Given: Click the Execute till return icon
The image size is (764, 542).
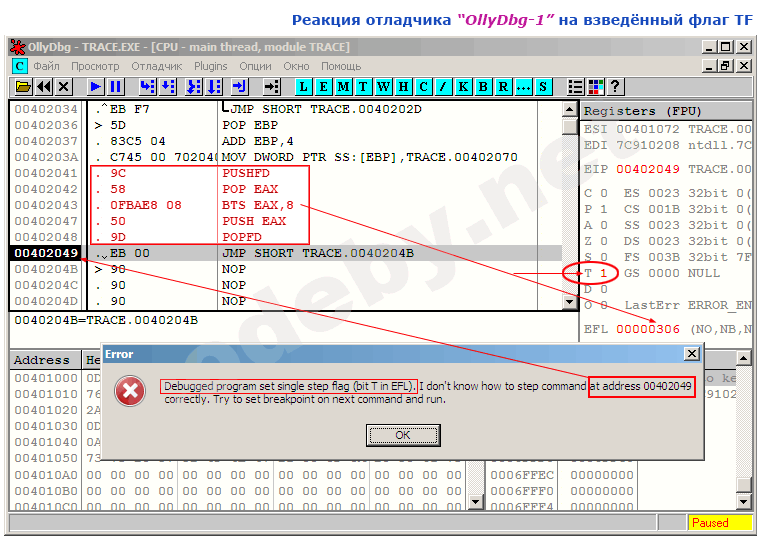Looking at the screenshot, I should coord(239,87).
